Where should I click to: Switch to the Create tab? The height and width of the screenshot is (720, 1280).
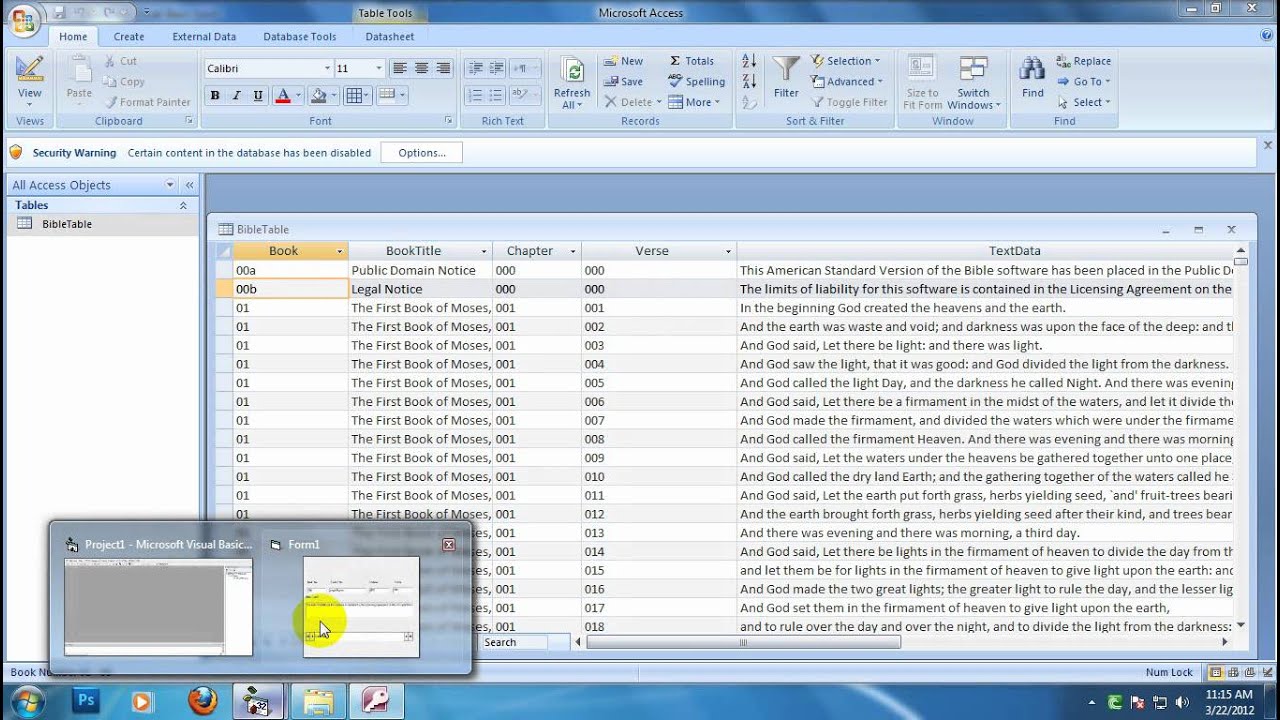(x=128, y=37)
